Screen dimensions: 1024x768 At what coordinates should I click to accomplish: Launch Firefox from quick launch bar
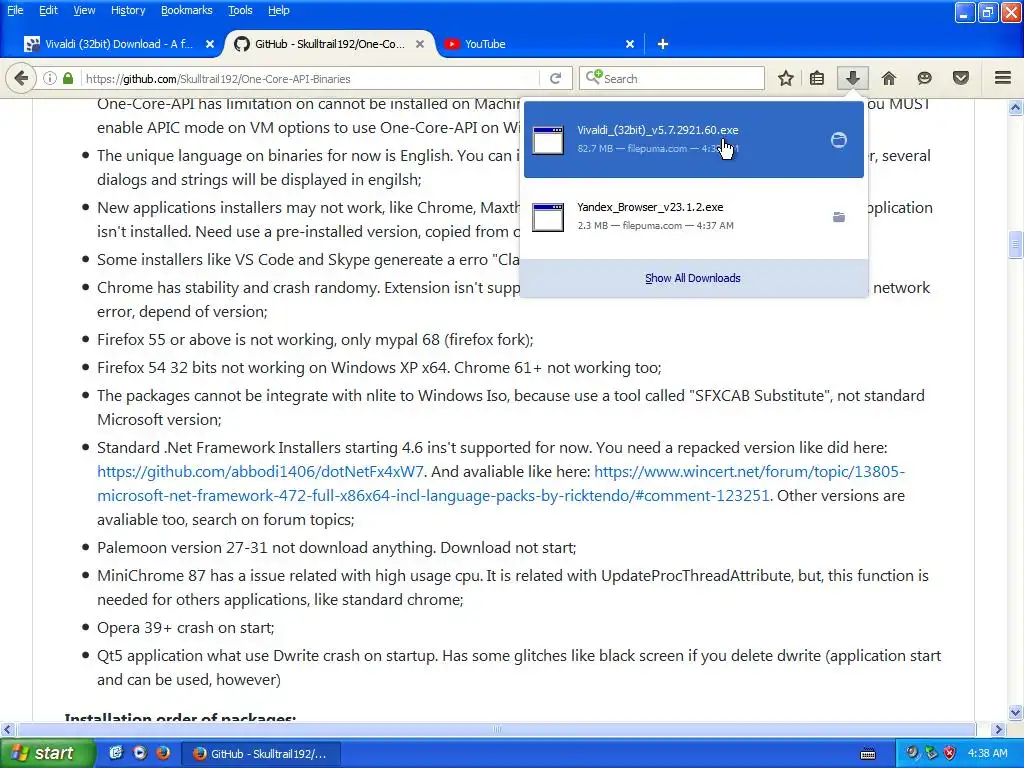pos(163,752)
